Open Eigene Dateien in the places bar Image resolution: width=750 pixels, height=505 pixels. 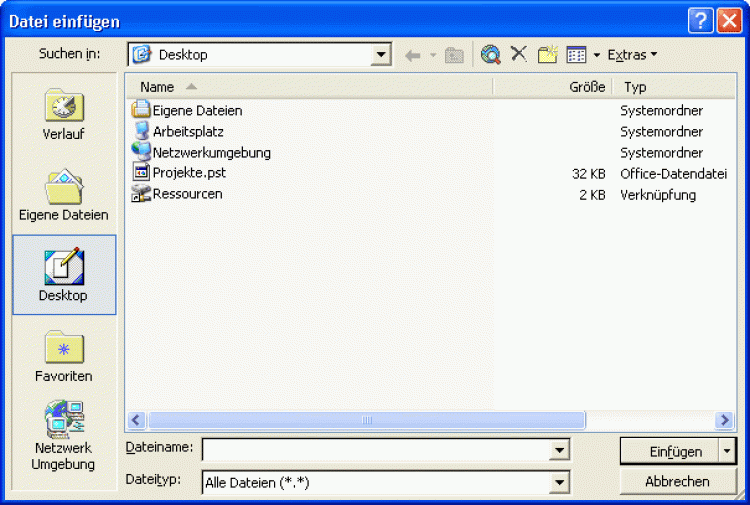click(x=64, y=195)
